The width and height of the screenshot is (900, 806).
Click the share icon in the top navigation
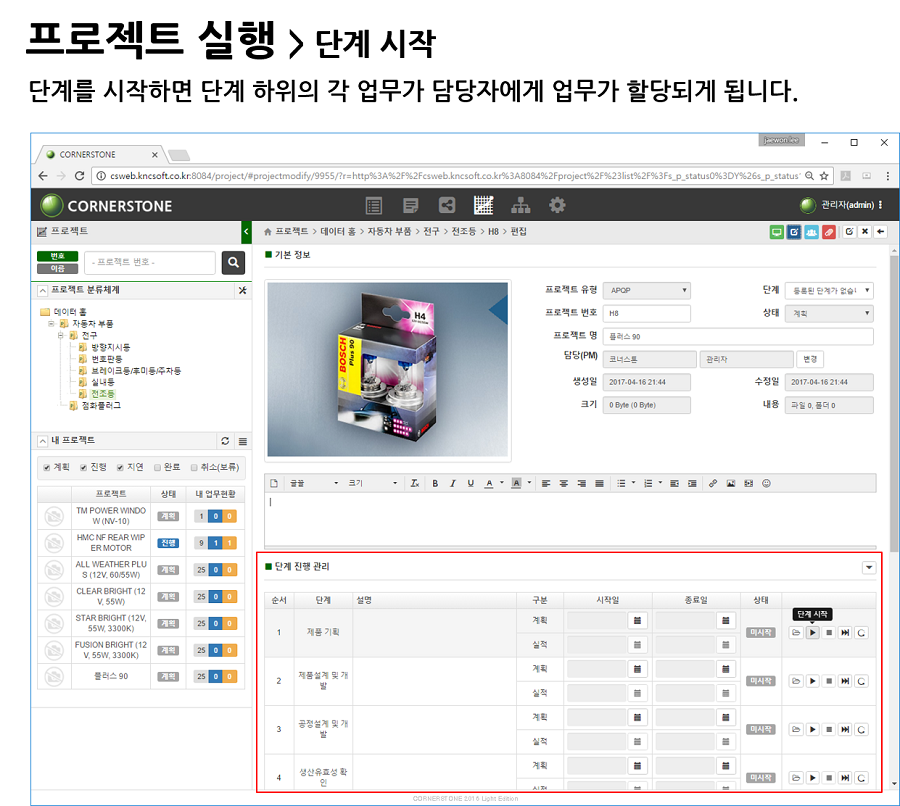coord(447,205)
